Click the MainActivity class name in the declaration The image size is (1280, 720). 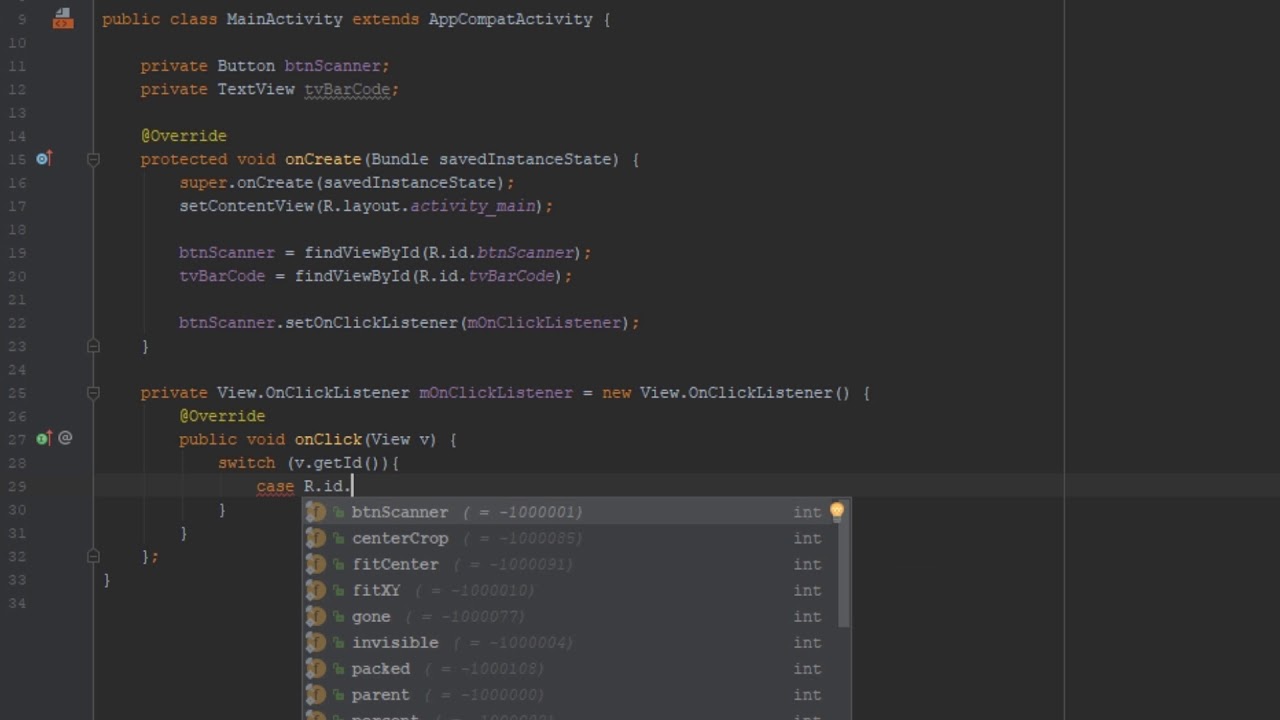pyautogui.click(x=284, y=19)
